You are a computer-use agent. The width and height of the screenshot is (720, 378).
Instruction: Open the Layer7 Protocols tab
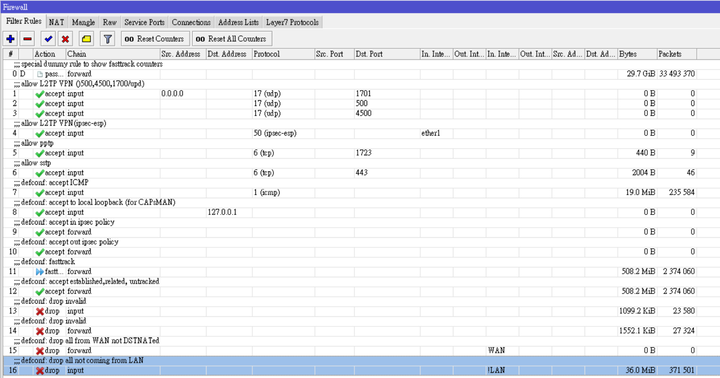coord(292,22)
